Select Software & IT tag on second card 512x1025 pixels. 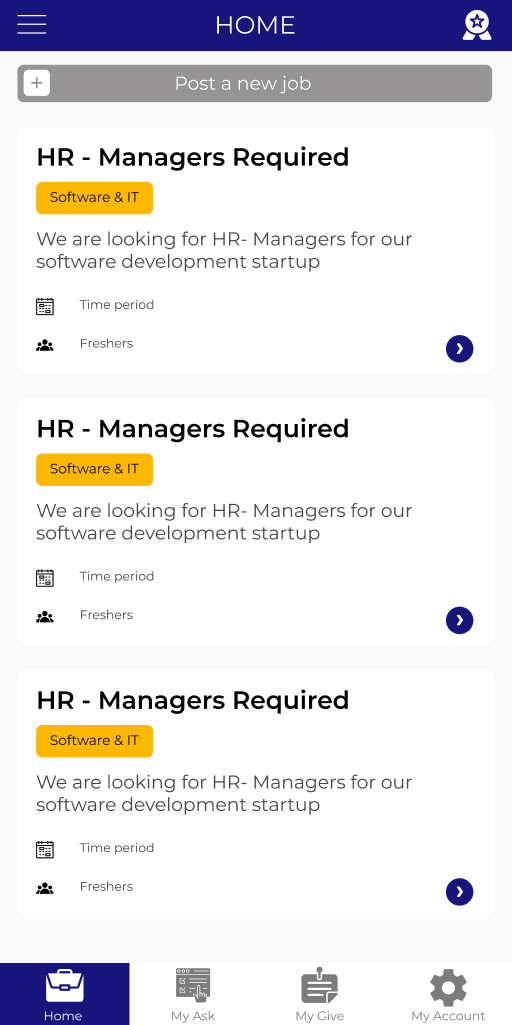pos(94,469)
